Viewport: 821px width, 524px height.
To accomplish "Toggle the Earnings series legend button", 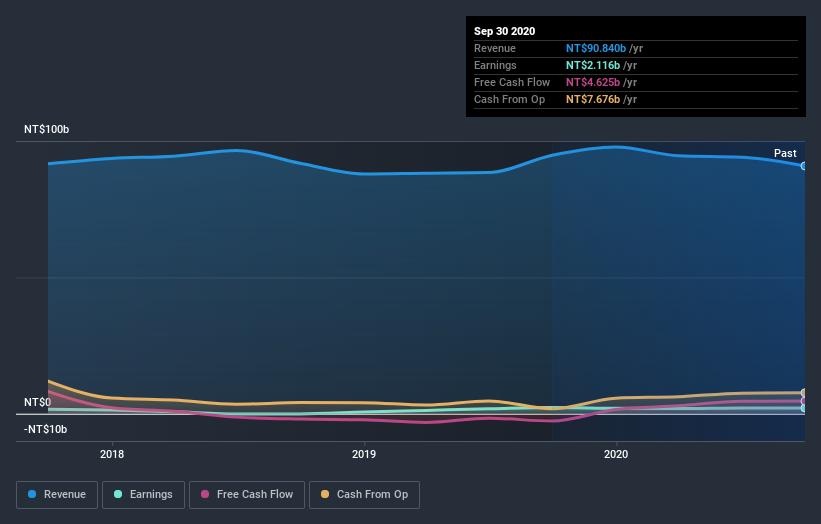I will tap(143, 495).
